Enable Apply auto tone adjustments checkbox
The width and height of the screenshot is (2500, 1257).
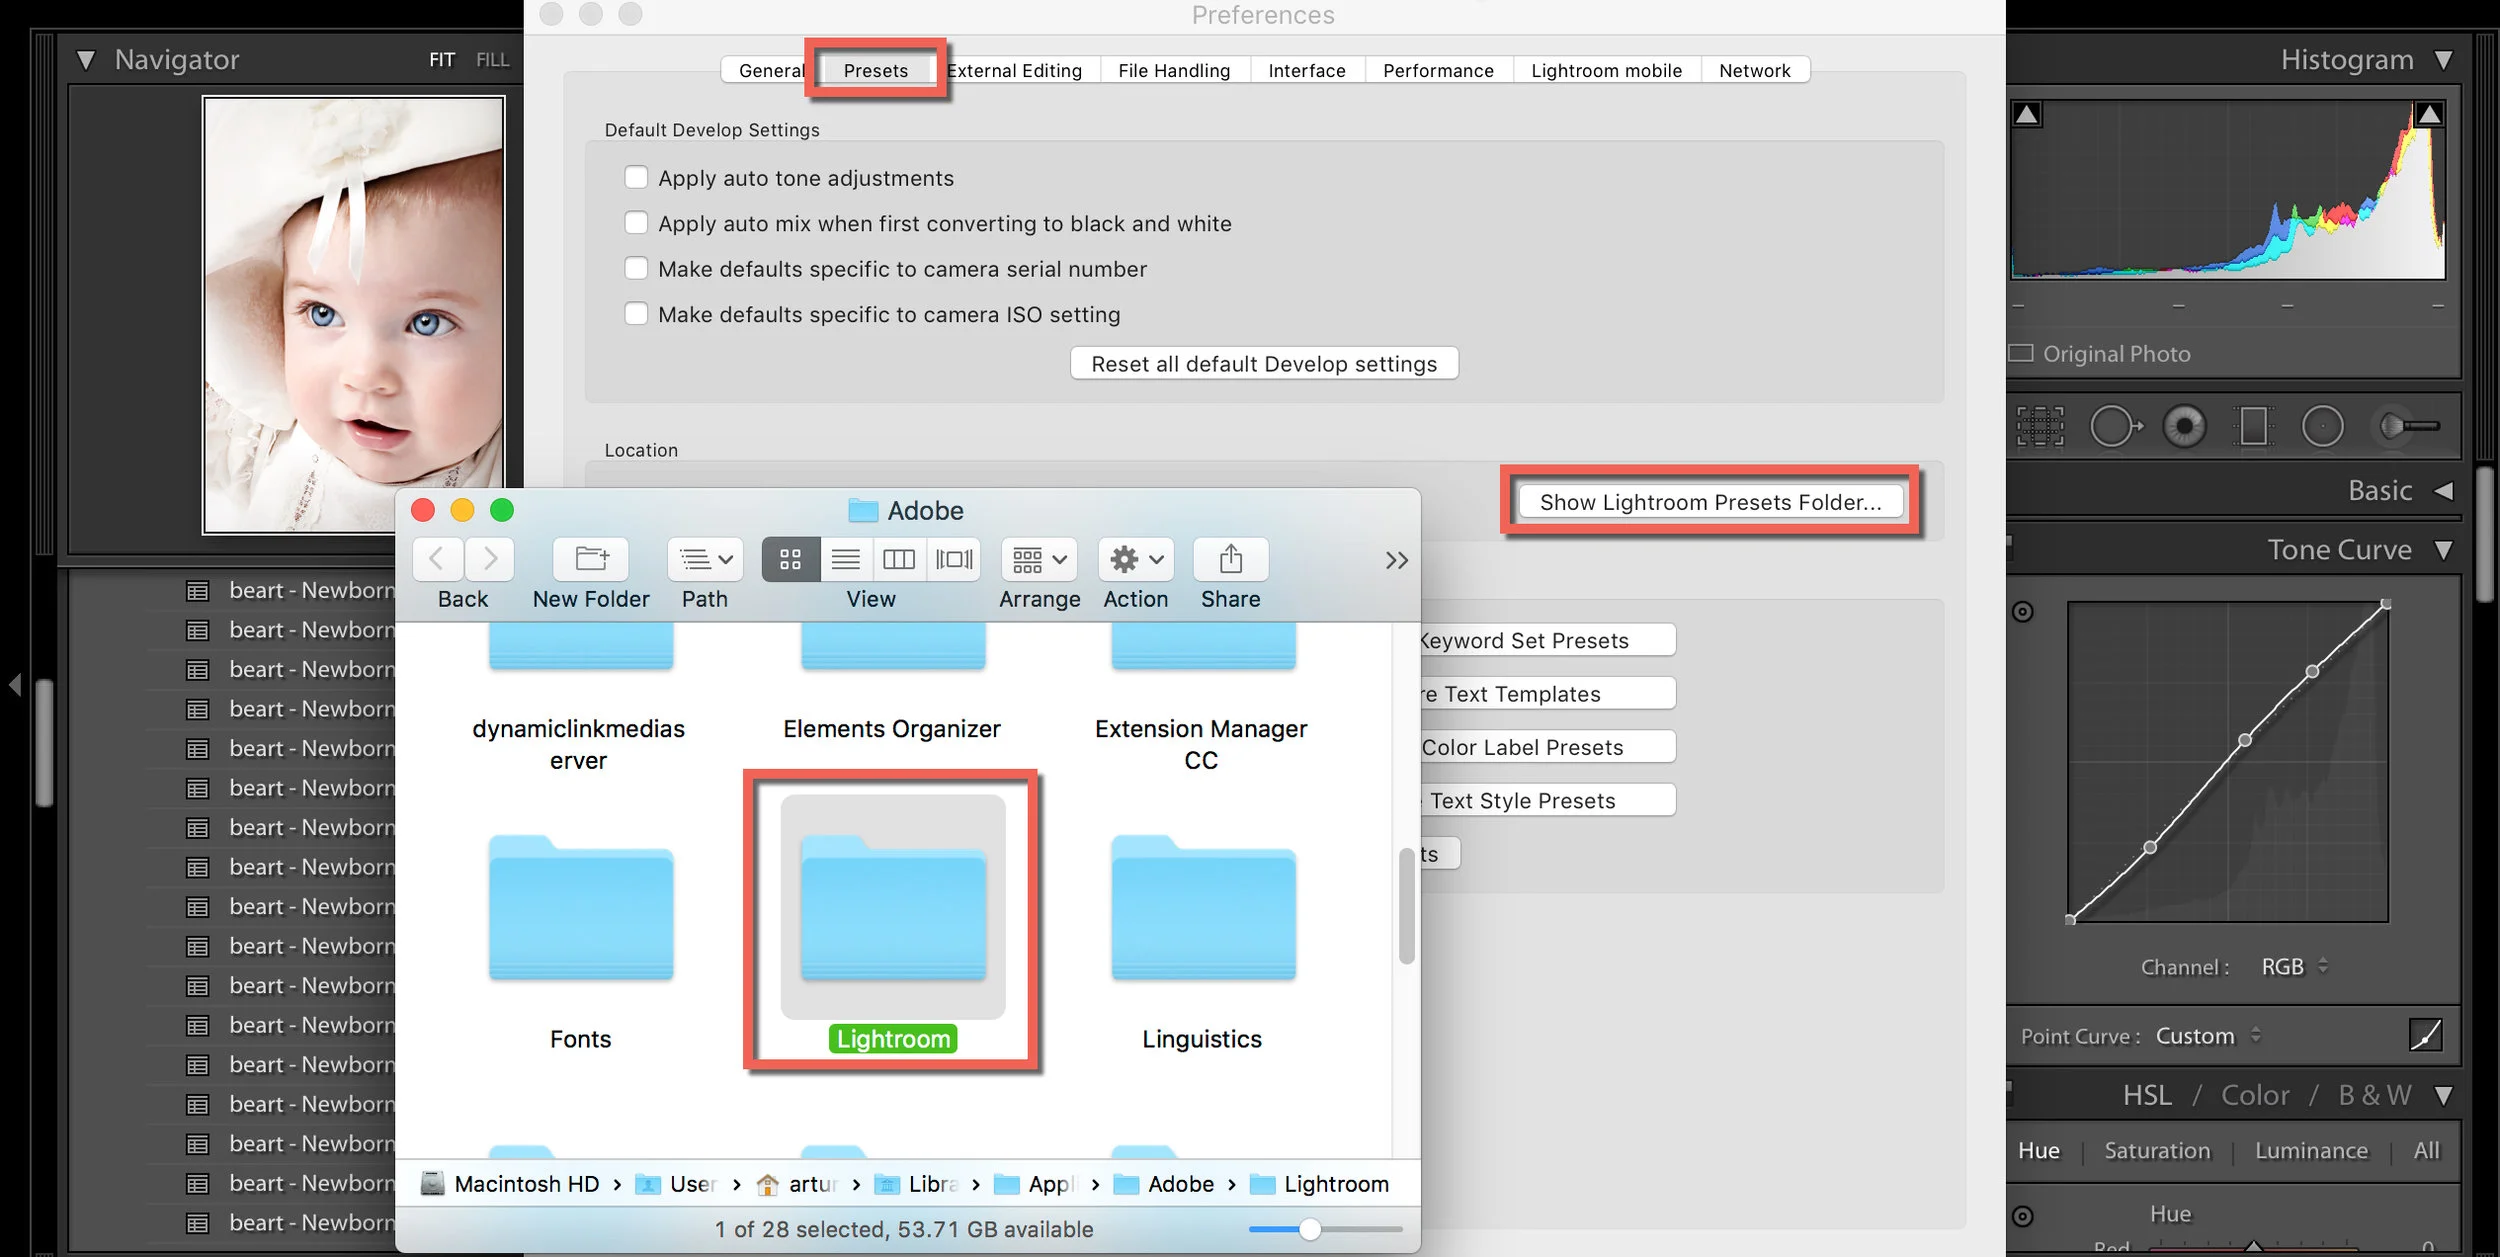coord(636,178)
